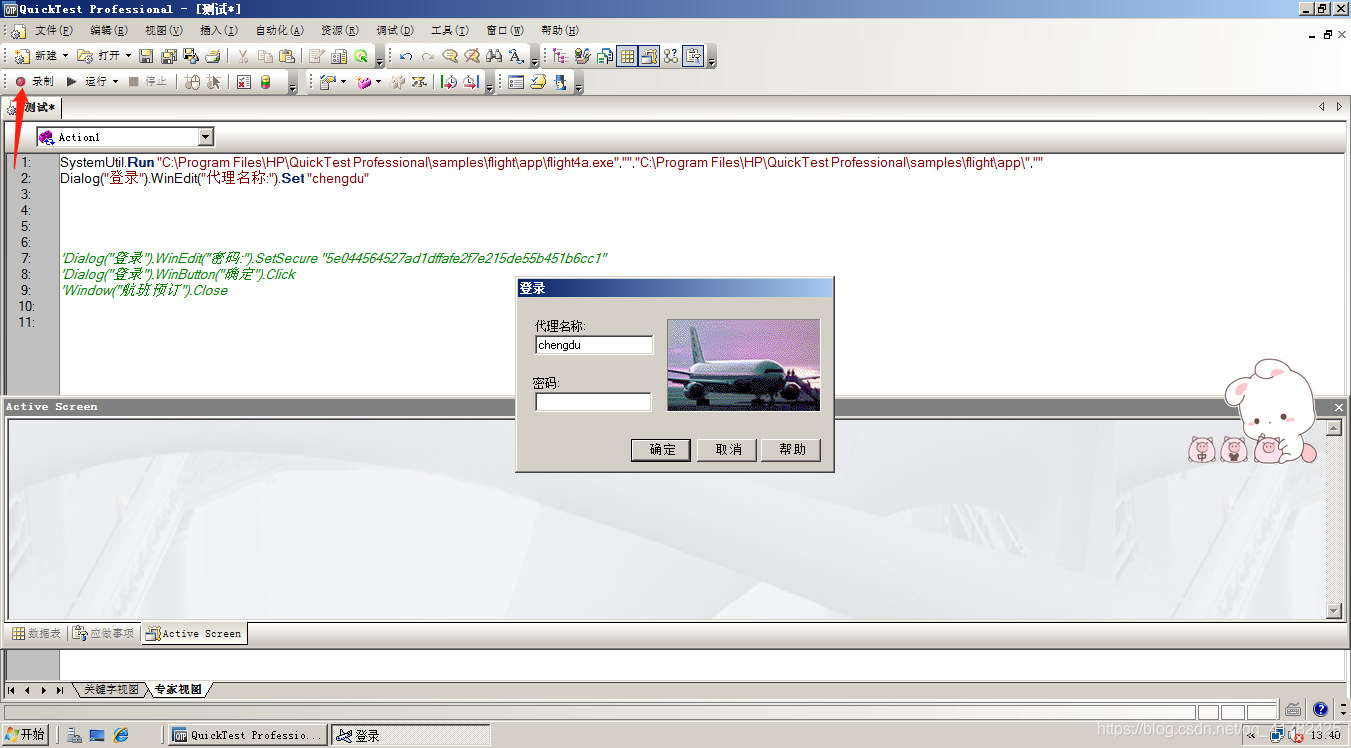Open the 开始 Start menu
The height and width of the screenshot is (748, 1351).
coord(25,735)
